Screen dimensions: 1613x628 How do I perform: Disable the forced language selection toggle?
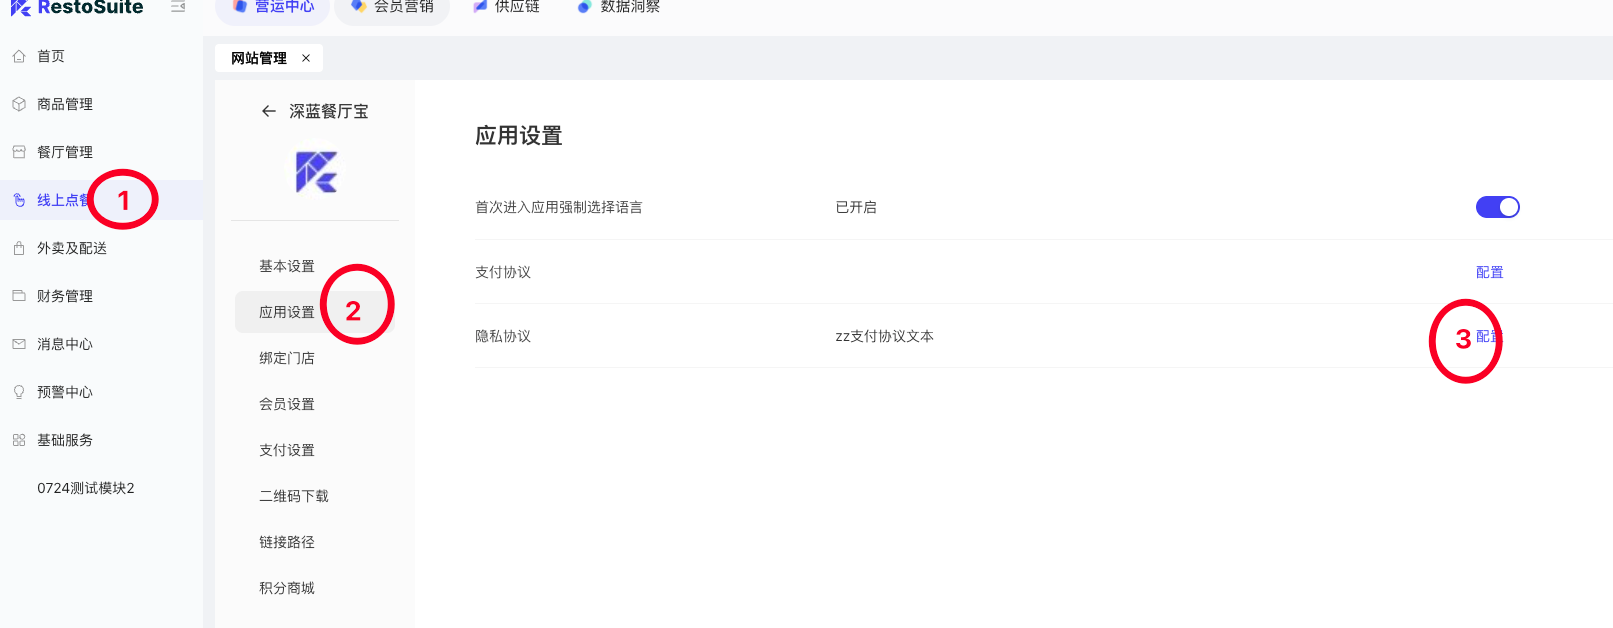pyautogui.click(x=1497, y=207)
